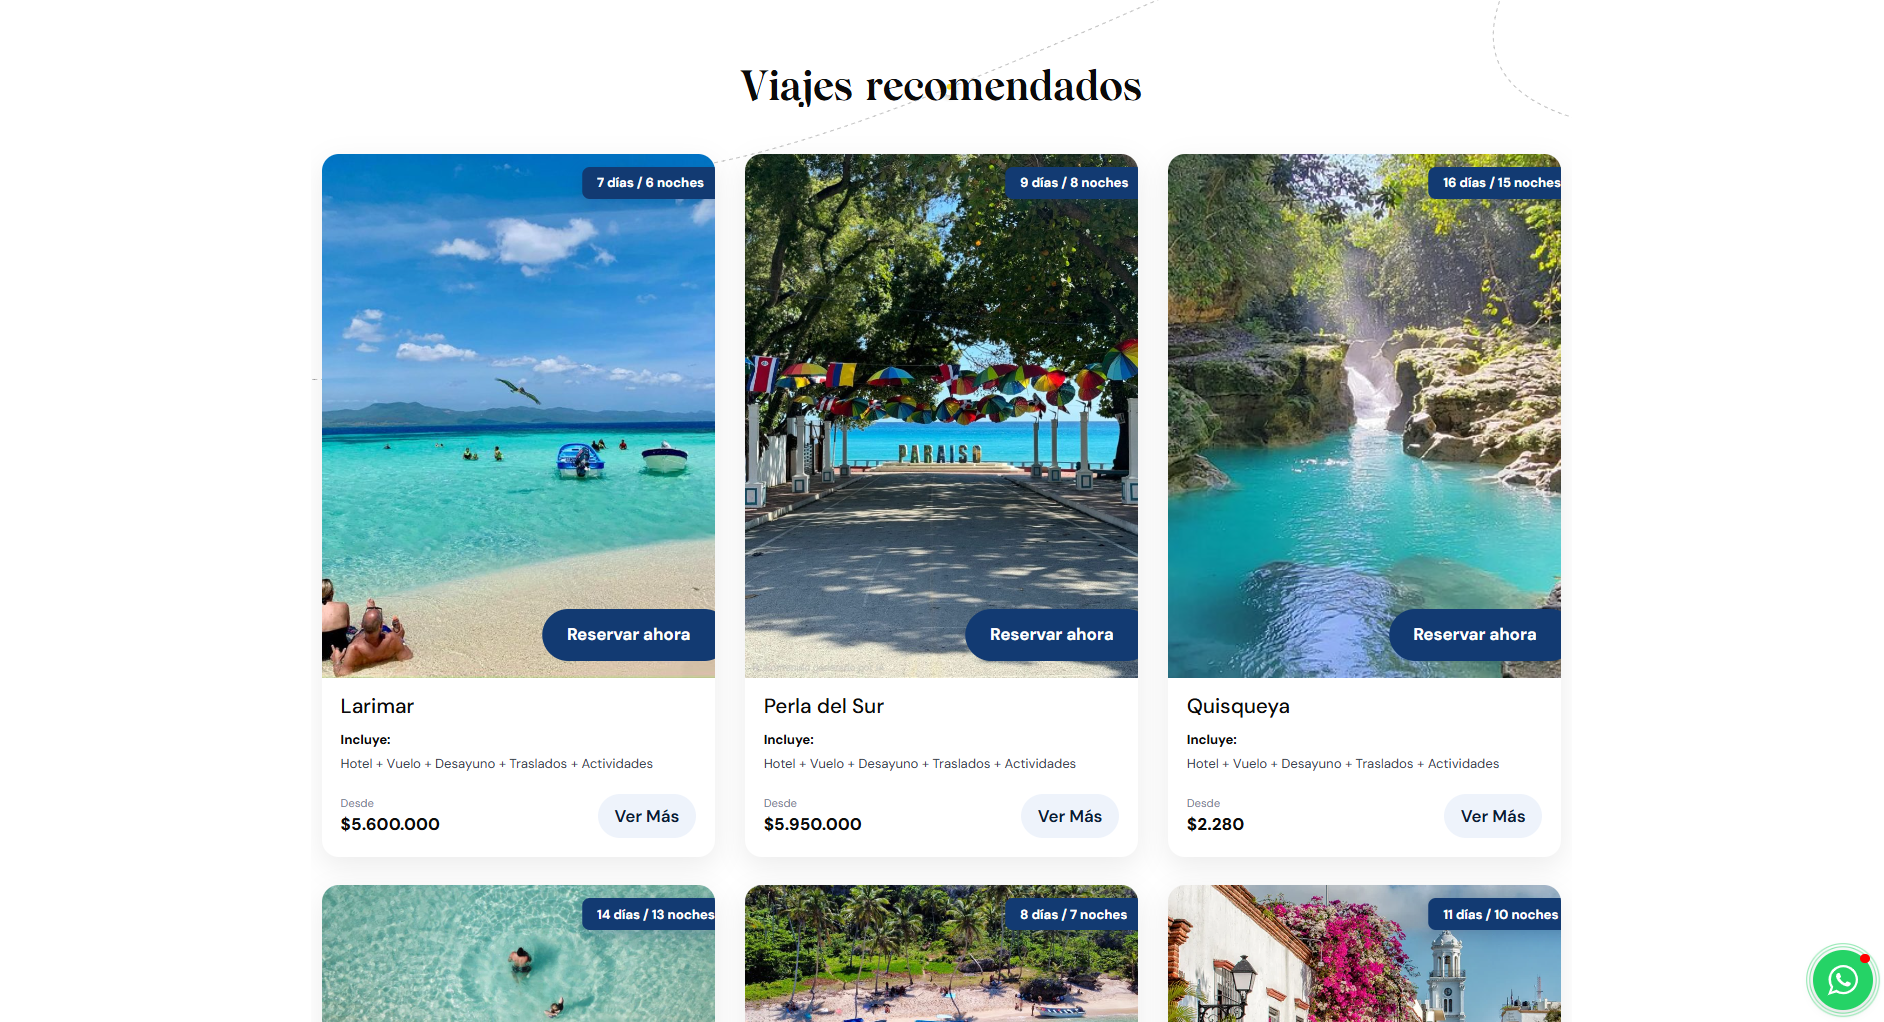Click Reservar ahora on Larimar card
Image resolution: width=1884 pixels, height=1022 pixels.
[x=628, y=635]
